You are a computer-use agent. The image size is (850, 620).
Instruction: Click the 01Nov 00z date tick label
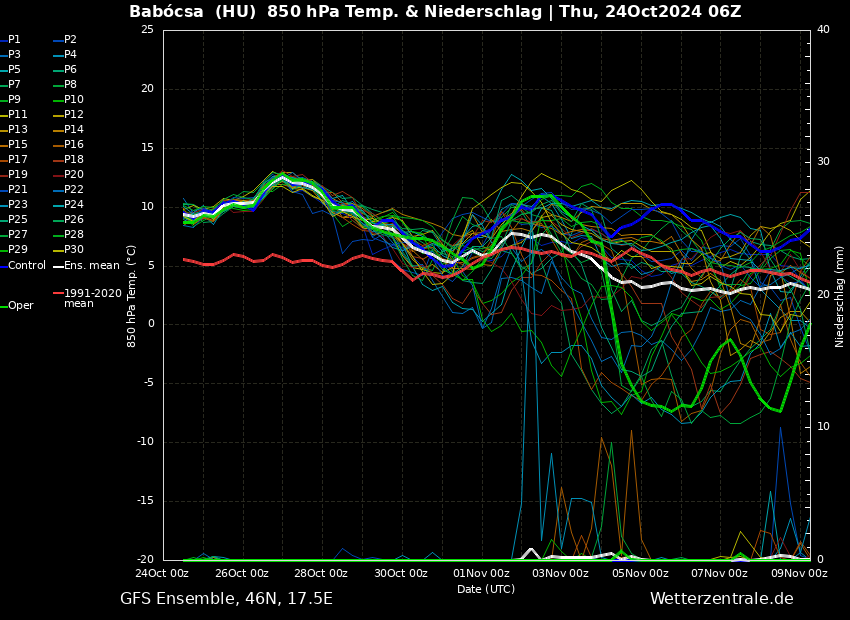[x=481, y=574]
